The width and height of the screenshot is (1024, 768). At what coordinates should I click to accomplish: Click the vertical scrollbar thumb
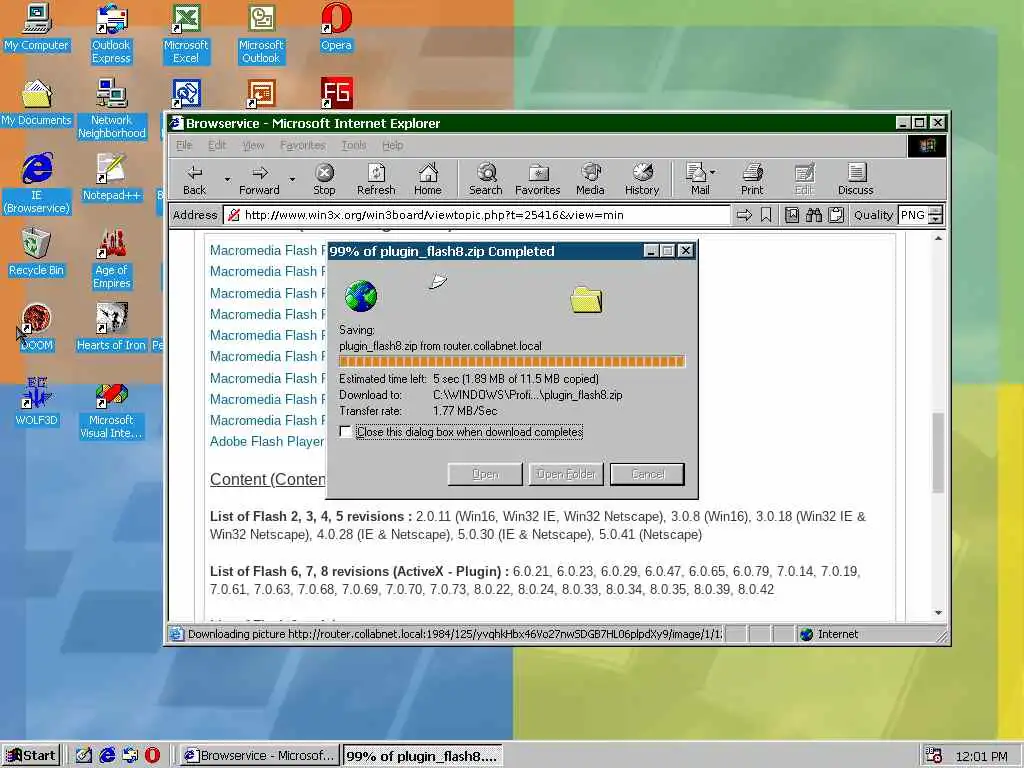(938, 452)
